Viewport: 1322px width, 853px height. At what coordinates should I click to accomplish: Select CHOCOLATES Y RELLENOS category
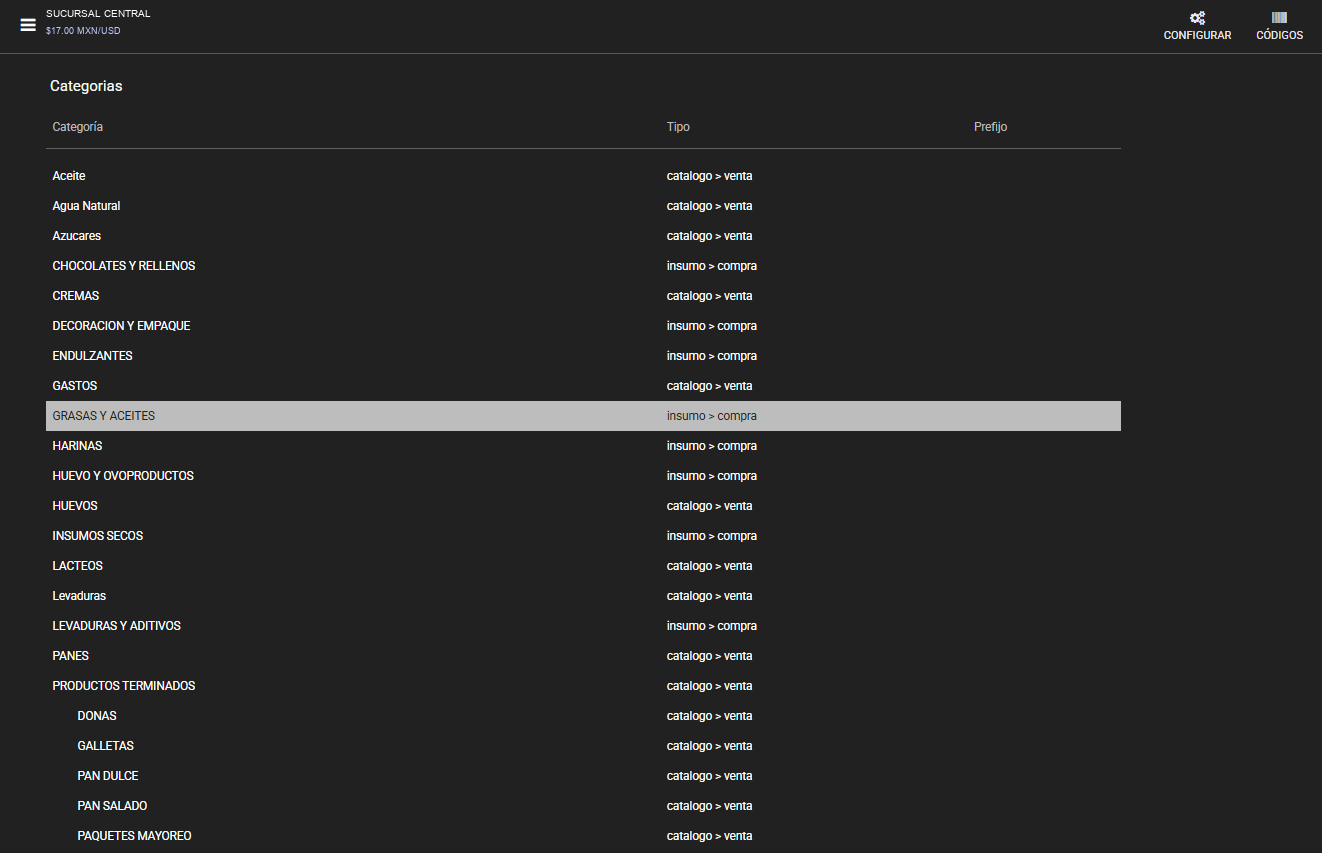click(x=583, y=266)
